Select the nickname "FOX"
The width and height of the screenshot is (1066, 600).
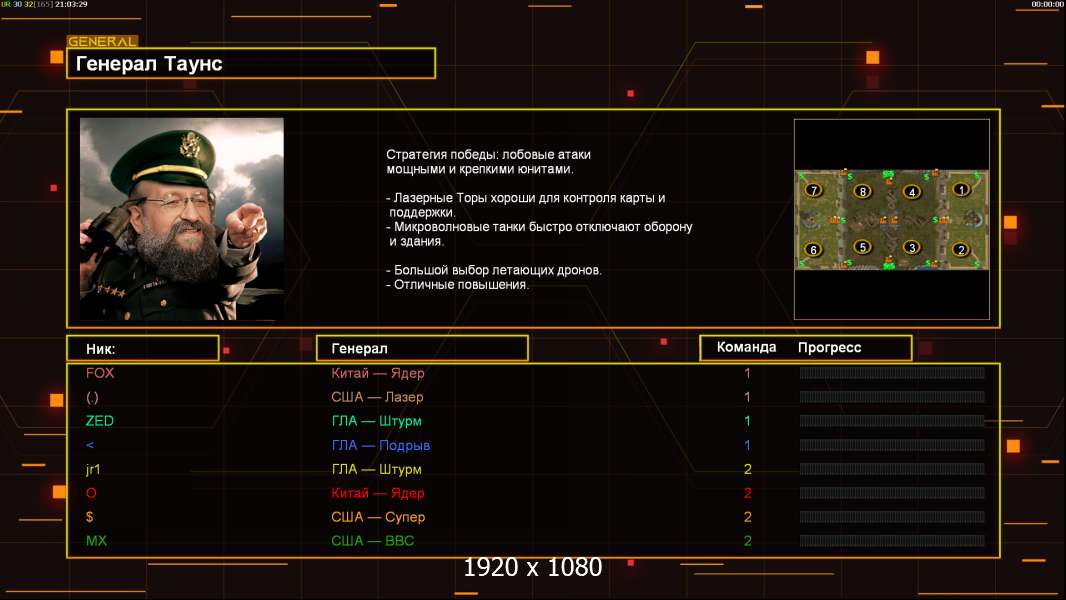pos(100,372)
